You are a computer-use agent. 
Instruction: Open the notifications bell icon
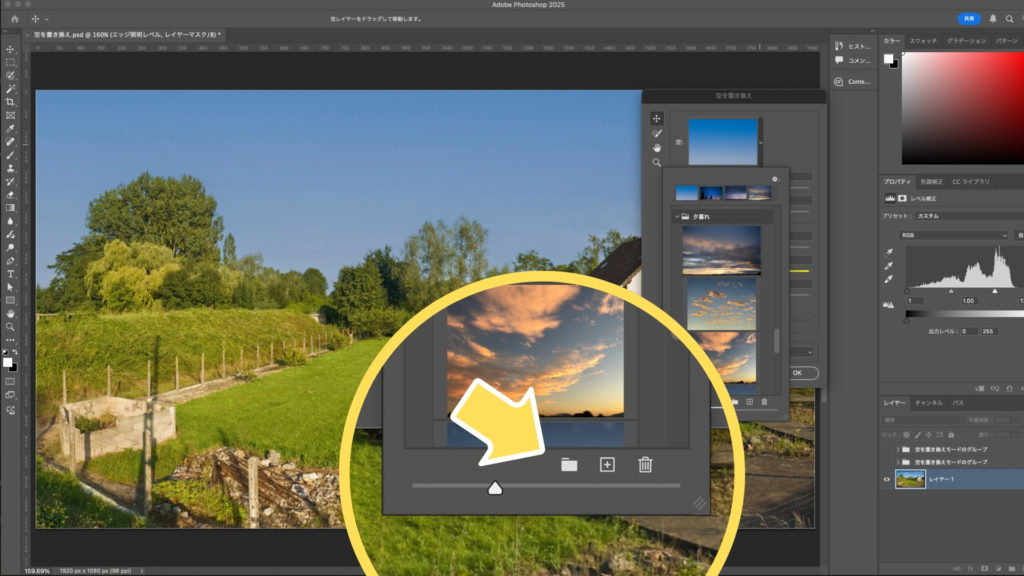point(993,19)
